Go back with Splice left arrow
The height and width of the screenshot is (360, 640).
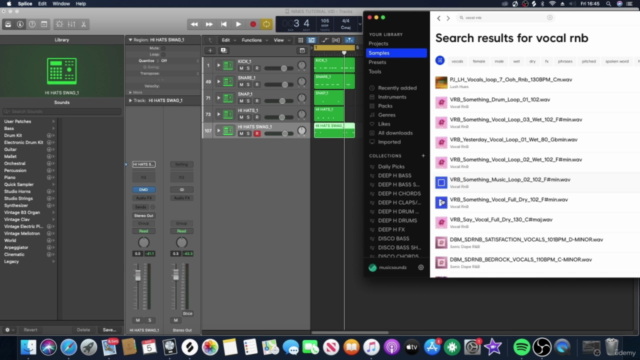(x=439, y=18)
